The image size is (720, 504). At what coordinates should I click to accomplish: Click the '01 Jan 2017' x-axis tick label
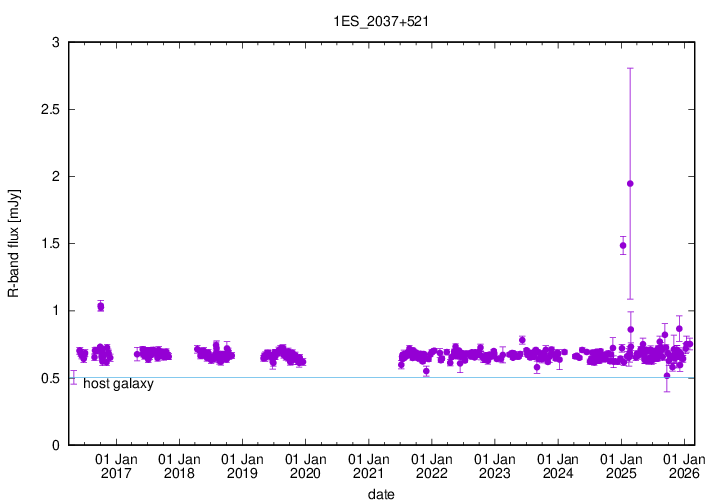[116, 466]
